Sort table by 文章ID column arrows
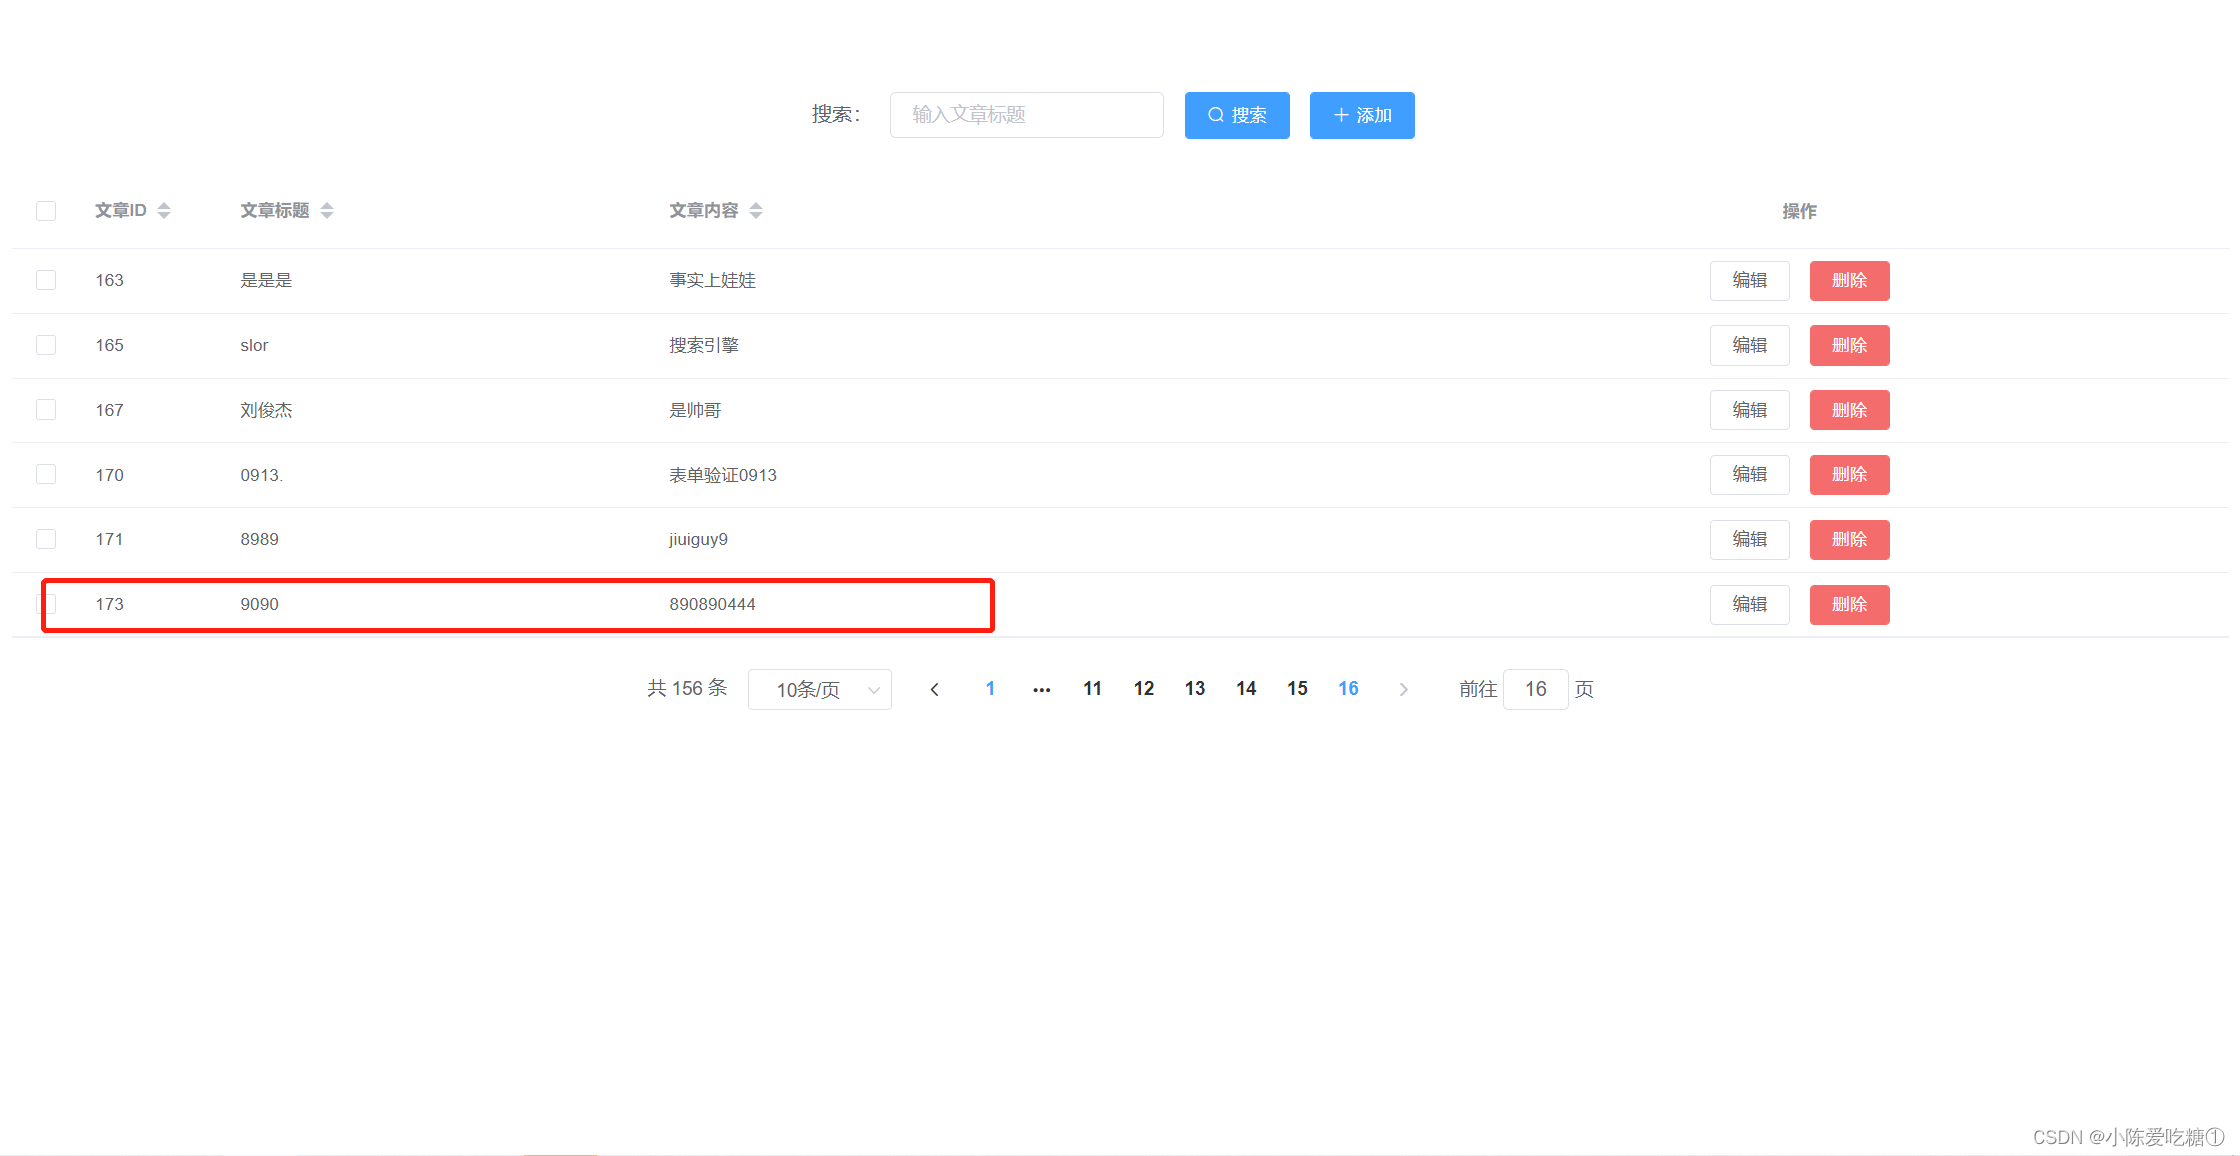Image resolution: width=2240 pixels, height=1156 pixels. point(164,210)
